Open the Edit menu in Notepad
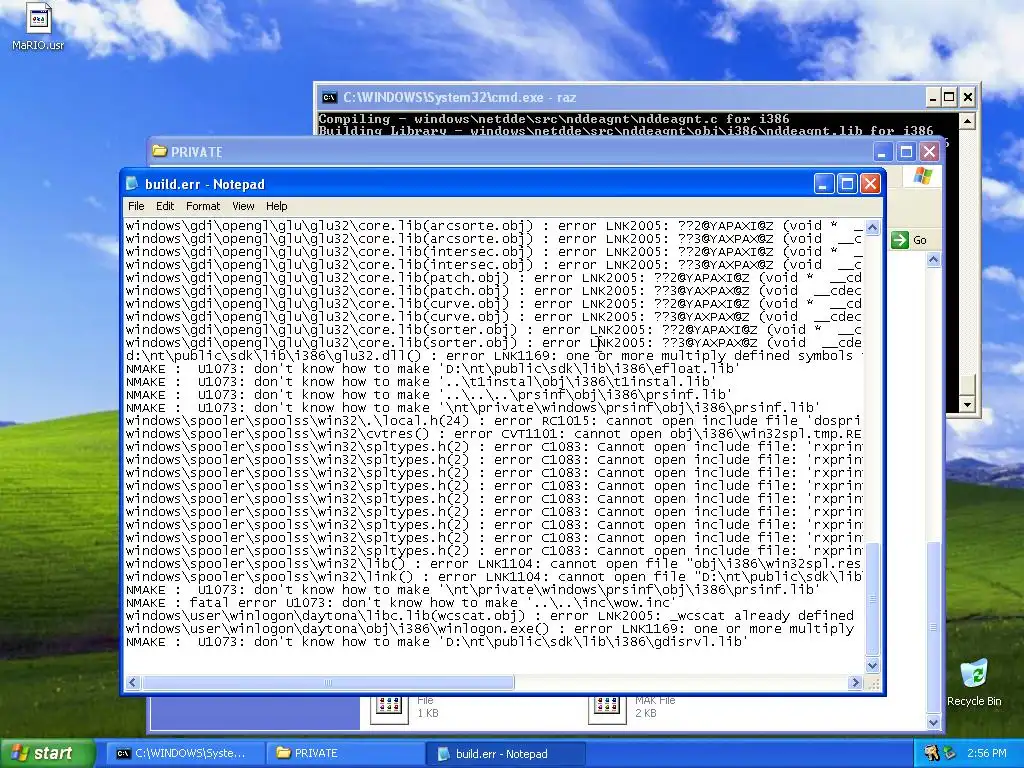The height and width of the screenshot is (768, 1024). [165, 206]
